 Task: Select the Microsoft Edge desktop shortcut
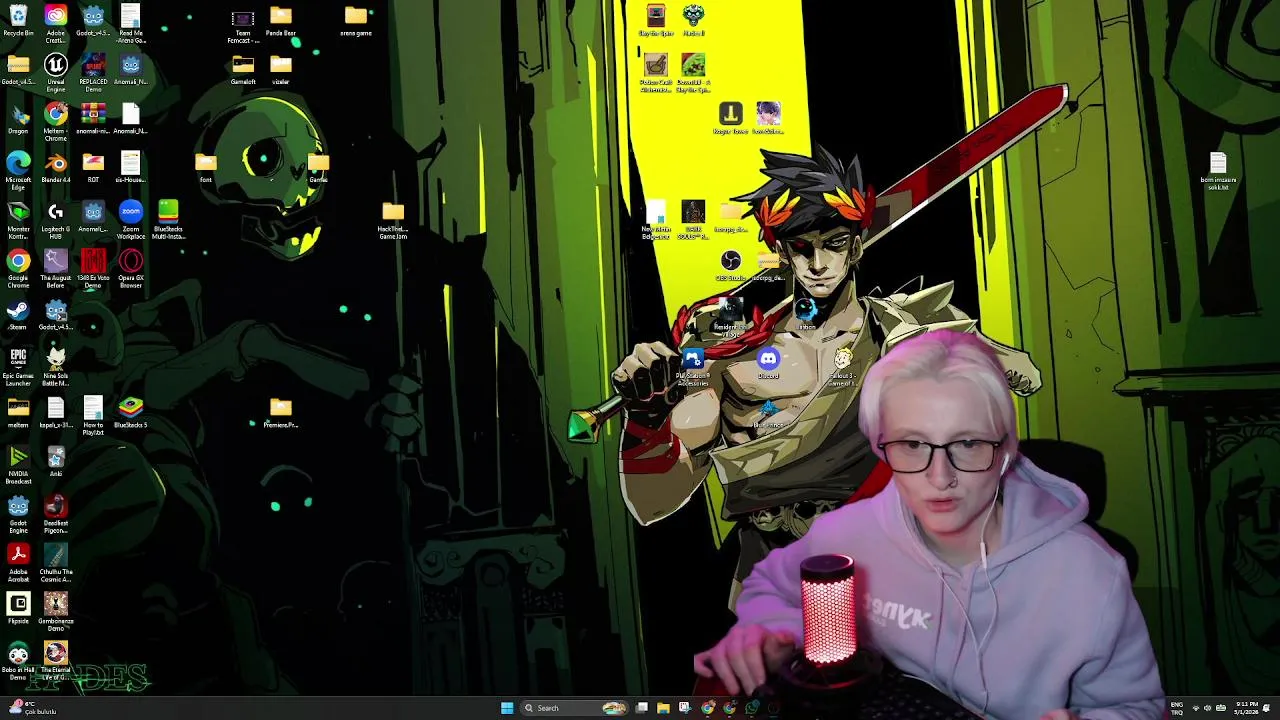click(x=18, y=171)
